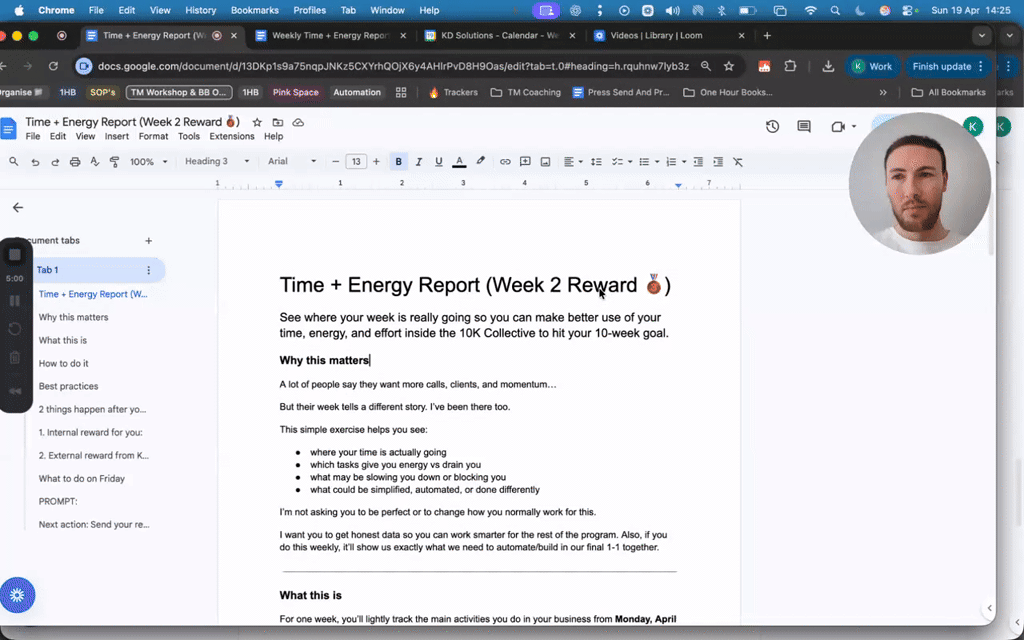This screenshot has height=640, width=1024.
Task: Jump to 'Best practices' outline heading
Action: [68, 387]
